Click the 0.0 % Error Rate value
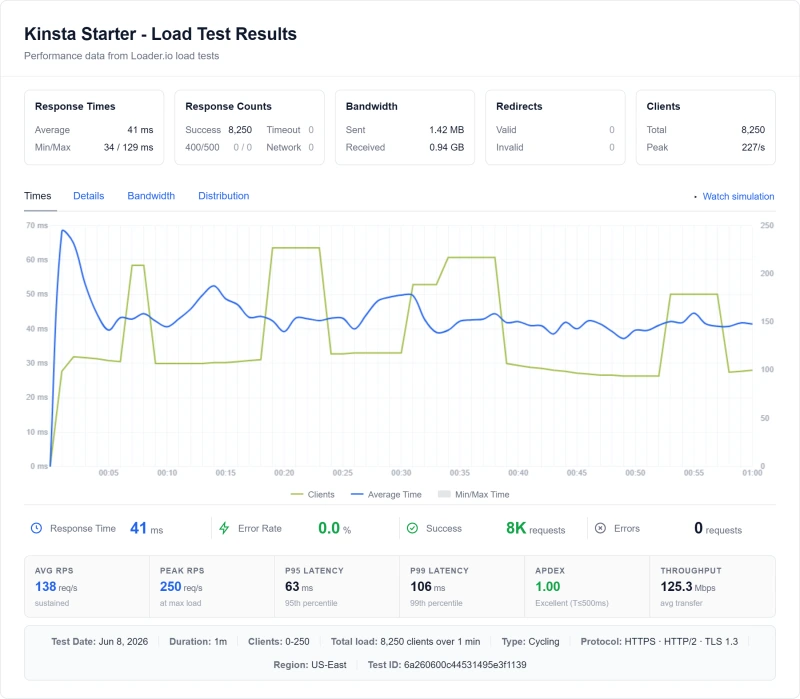 [335, 528]
